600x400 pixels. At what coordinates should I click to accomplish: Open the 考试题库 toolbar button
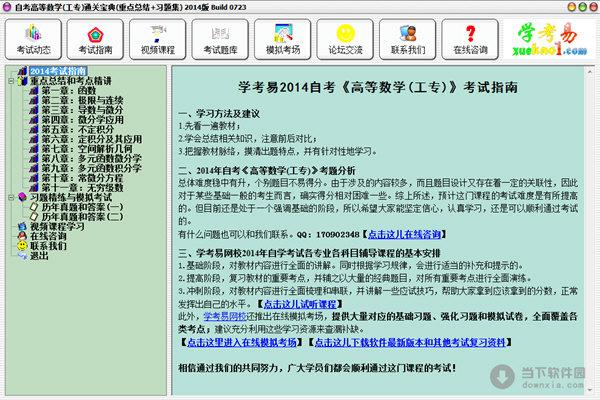click(220, 39)
